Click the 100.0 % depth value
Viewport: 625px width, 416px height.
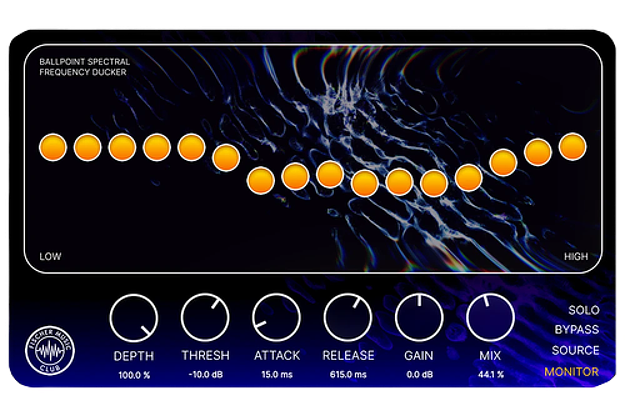[x=134, y=375]
